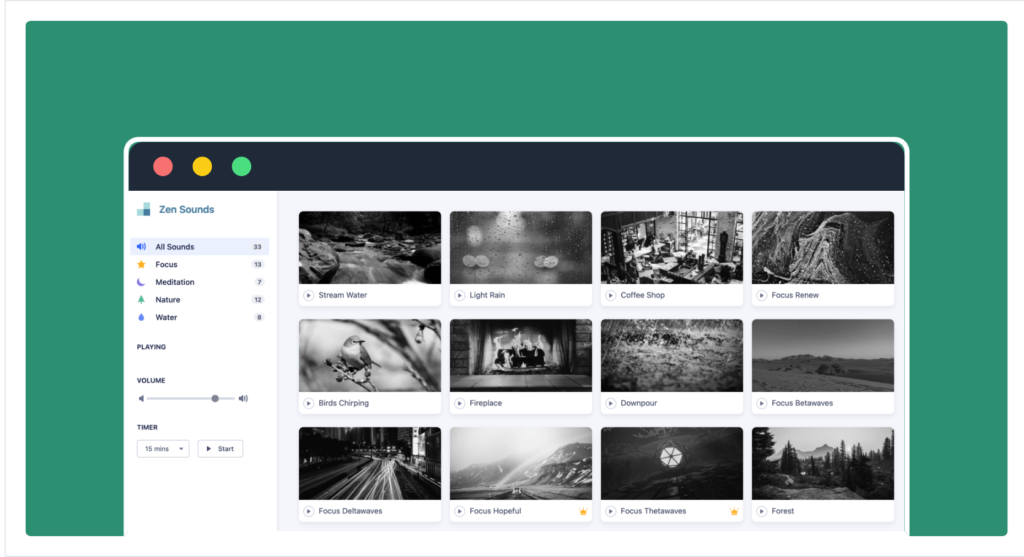
Task: Filter by Water sounds
Action: tap(200, 317)
